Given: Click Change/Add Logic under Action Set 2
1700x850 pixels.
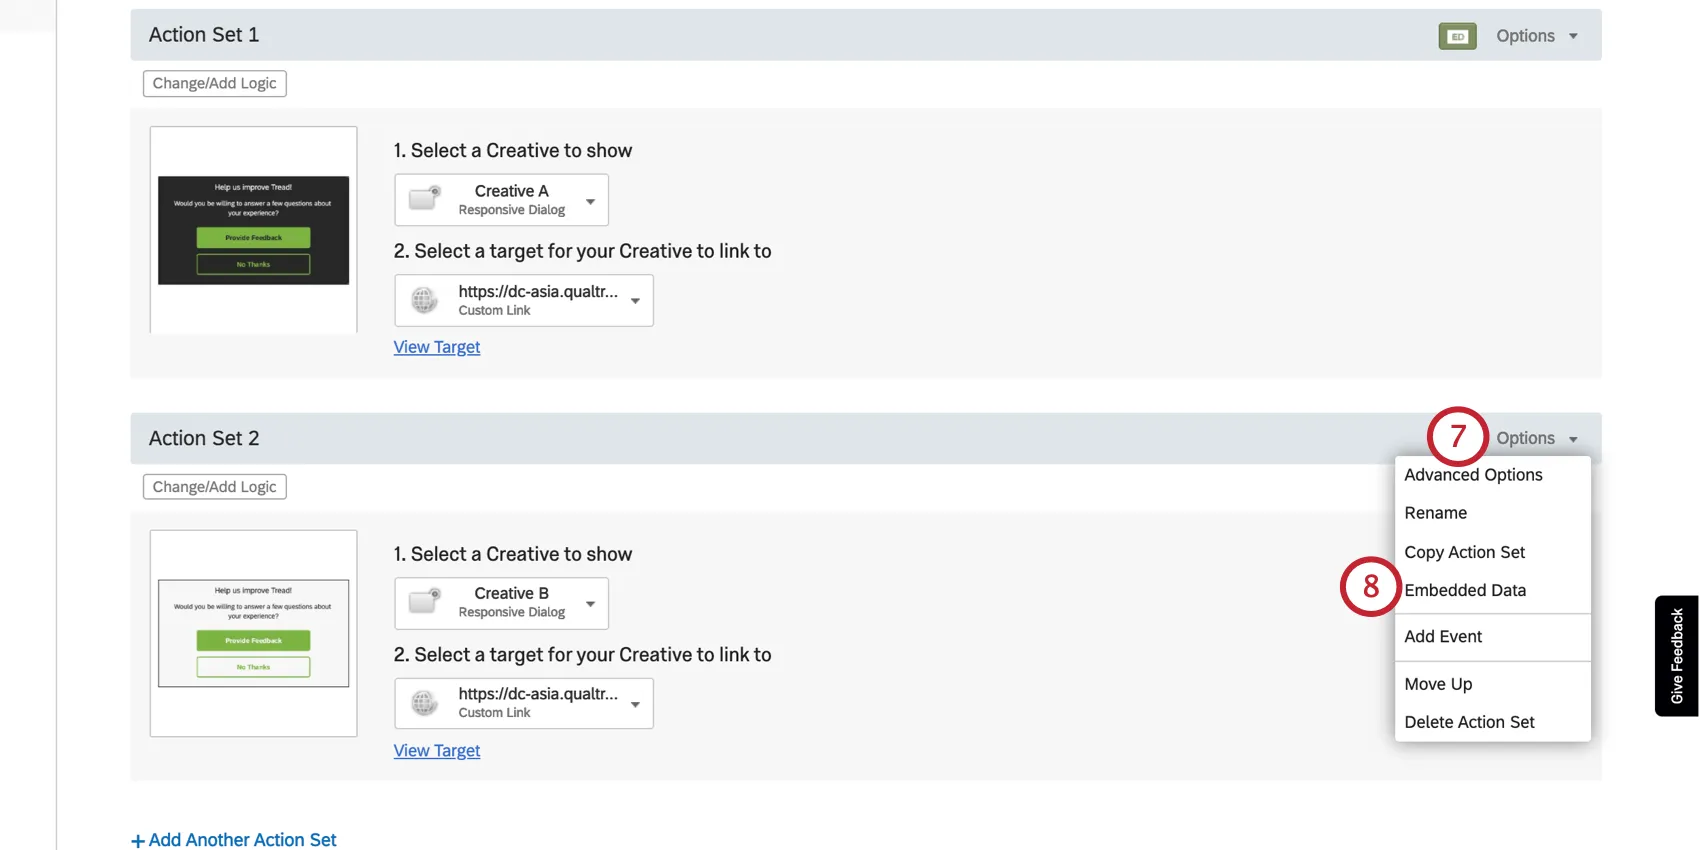Looking at the screenshot, I should (215, 487).
